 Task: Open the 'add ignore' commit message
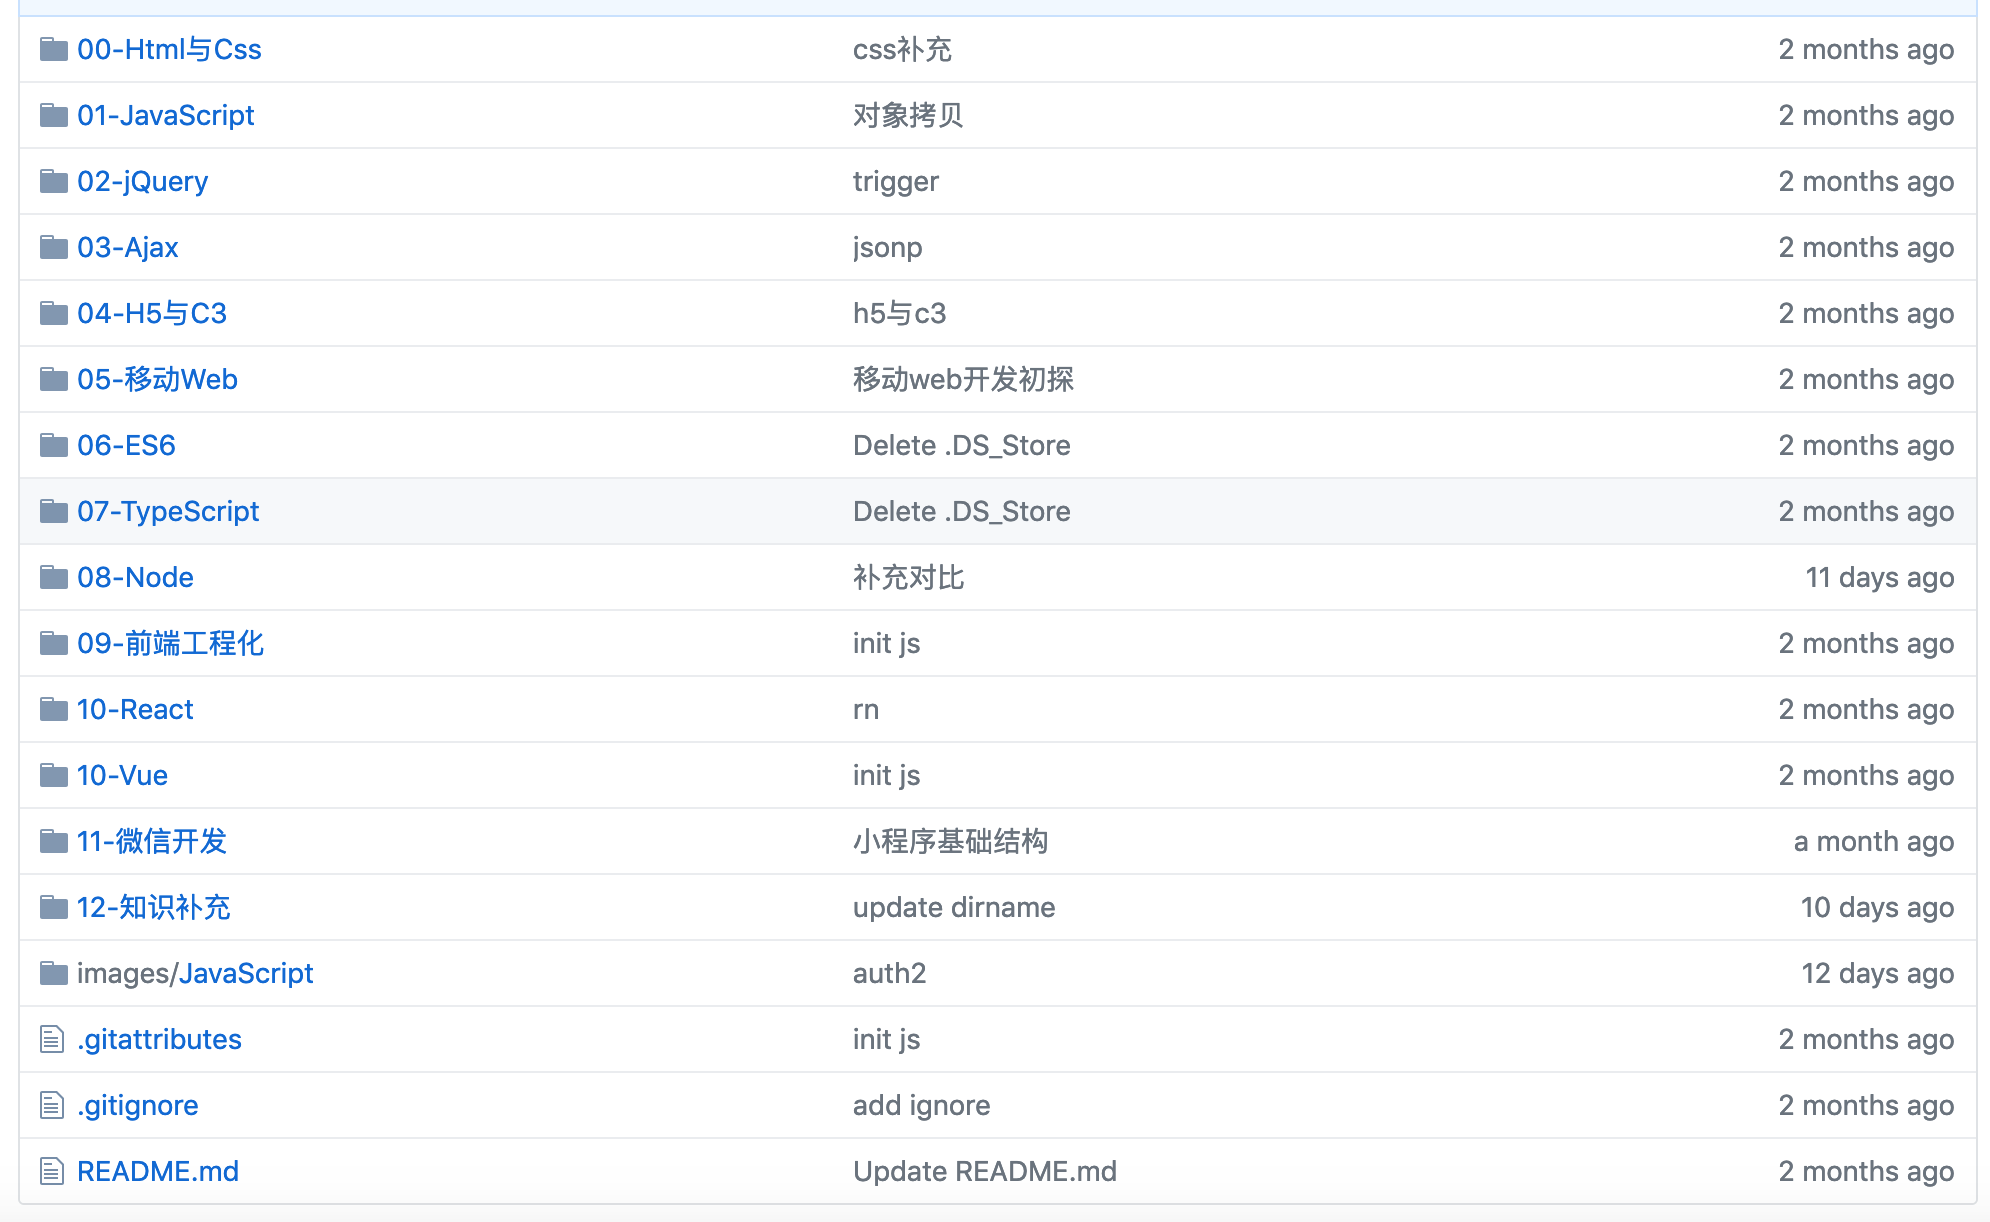(x=921, y=1105)
